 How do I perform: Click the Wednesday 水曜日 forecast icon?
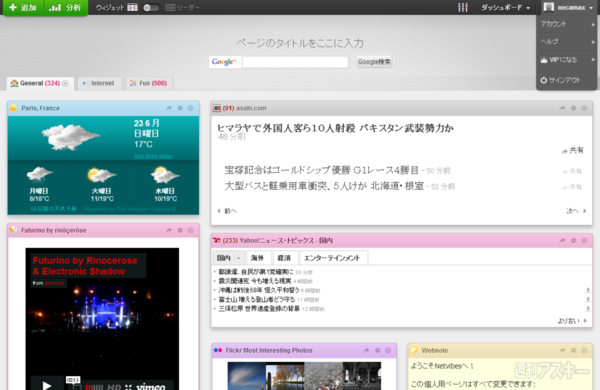[x=165, y=175]
